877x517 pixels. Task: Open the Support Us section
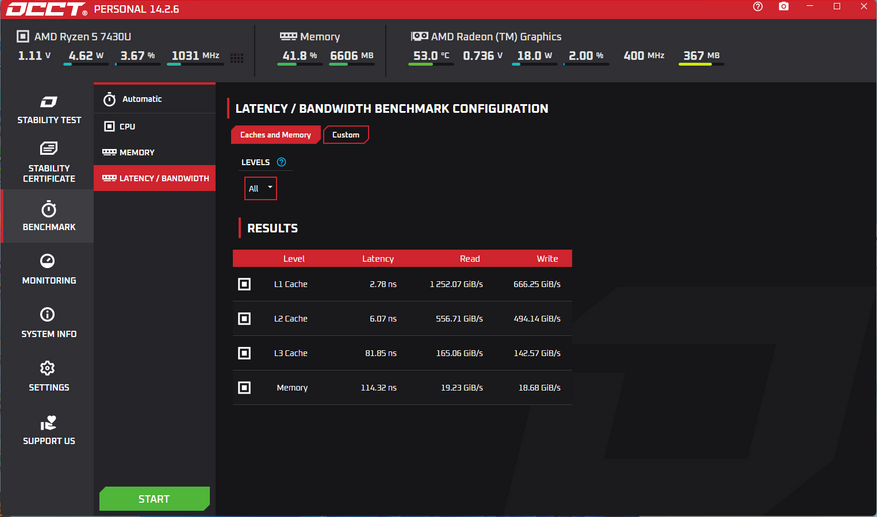49,430
